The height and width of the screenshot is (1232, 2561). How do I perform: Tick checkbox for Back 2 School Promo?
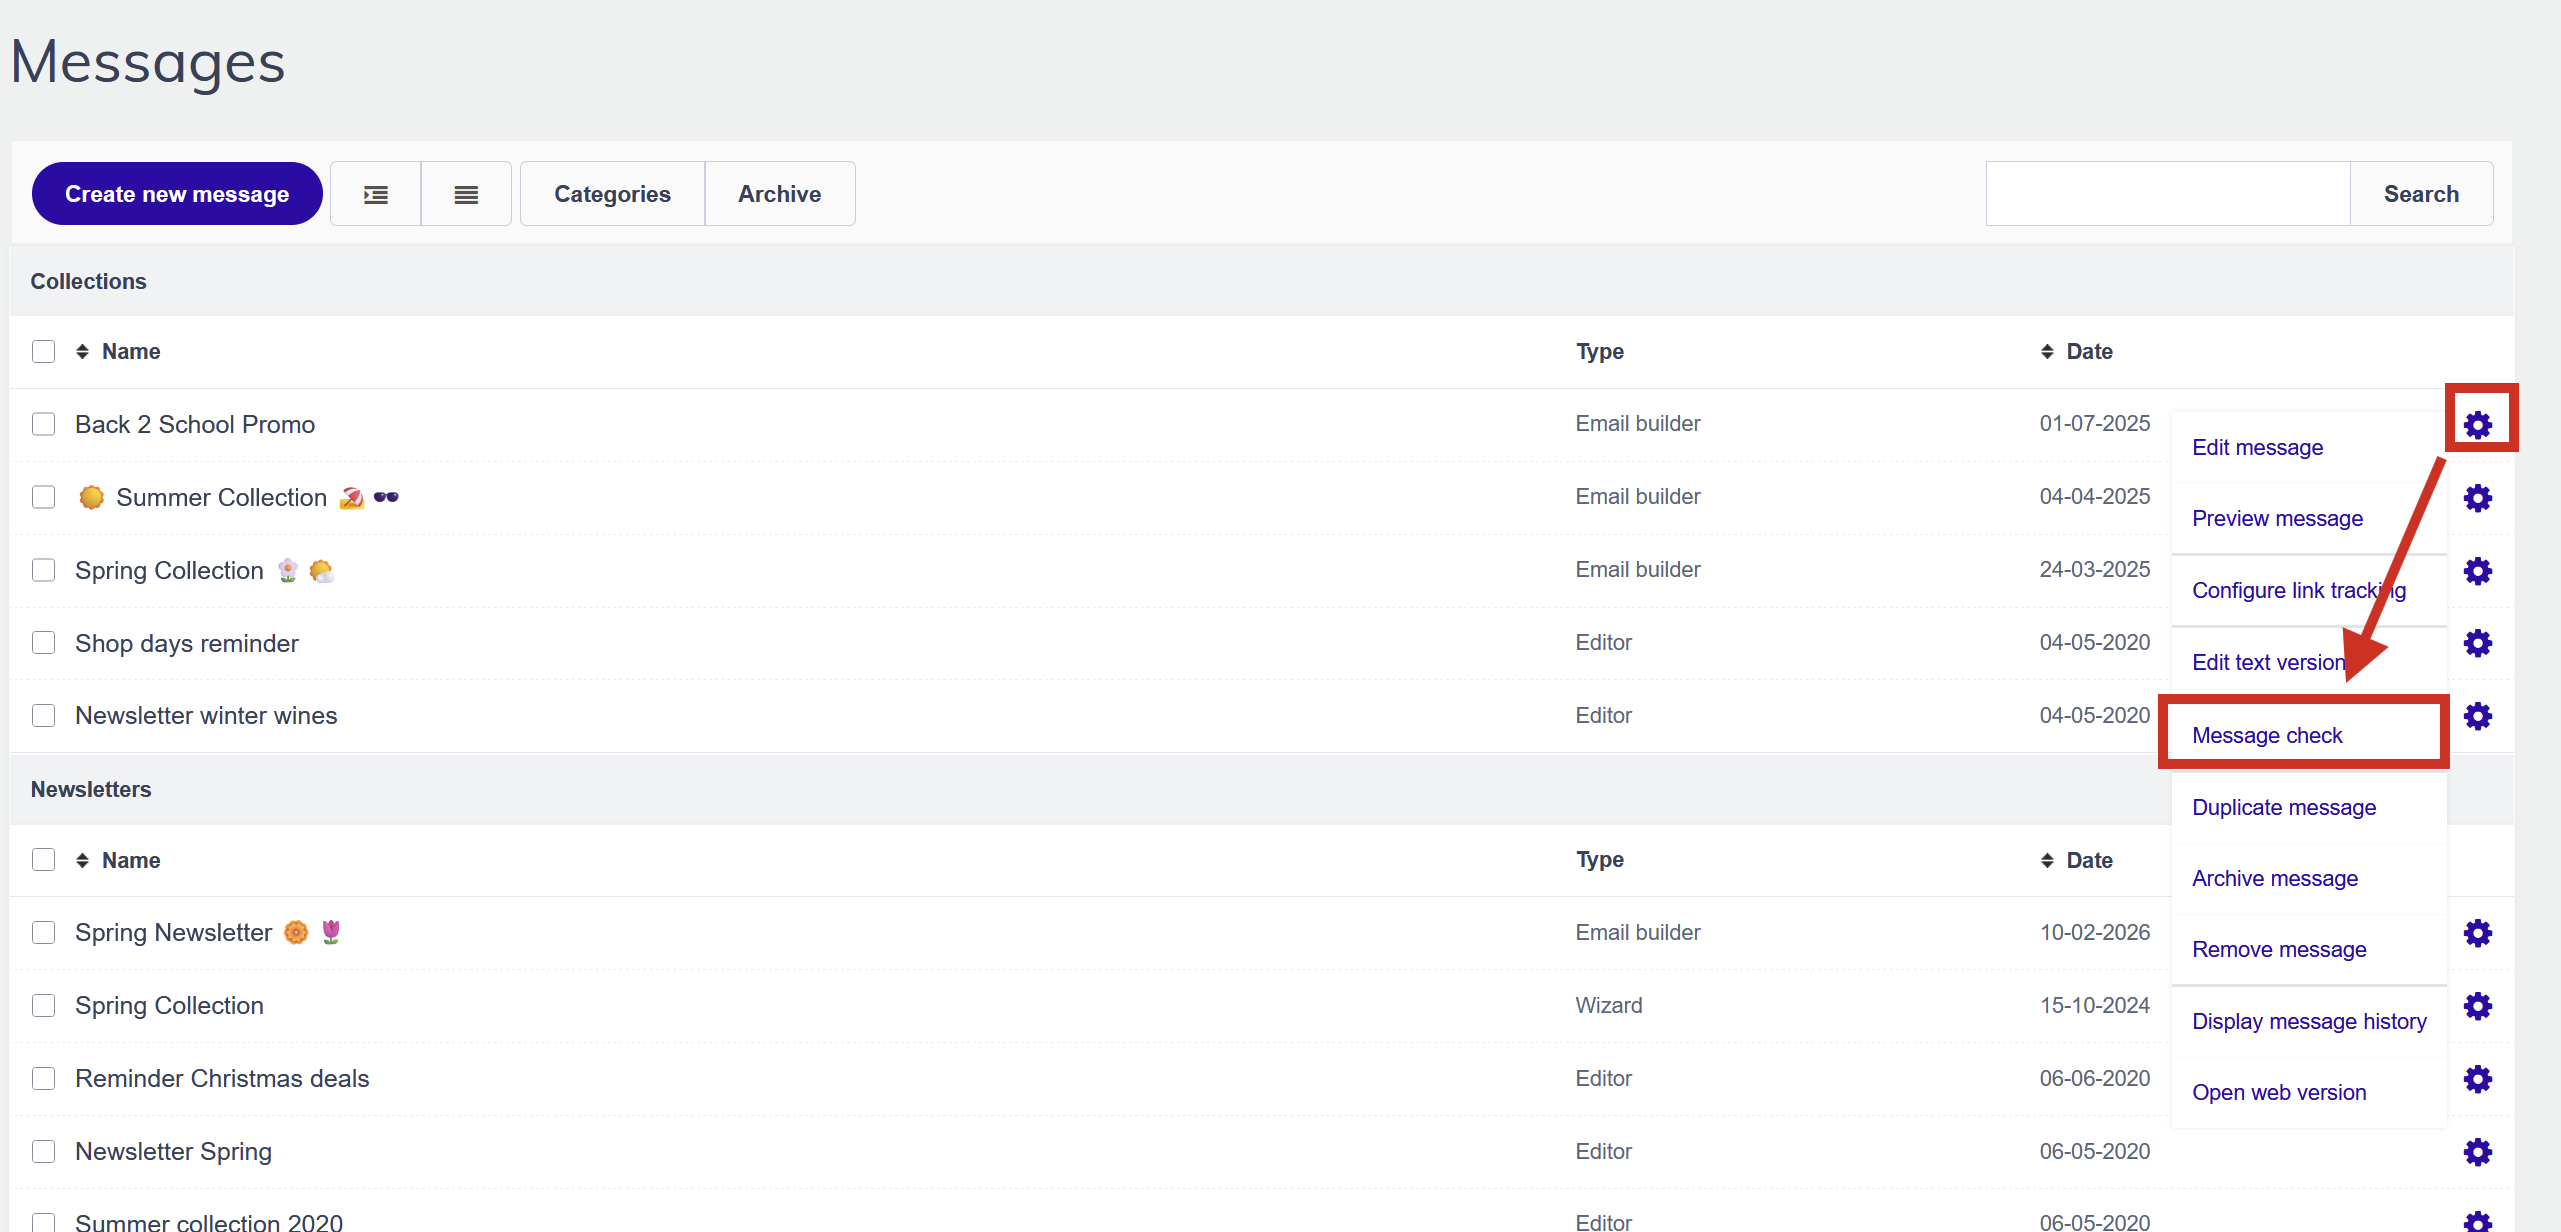43,424
